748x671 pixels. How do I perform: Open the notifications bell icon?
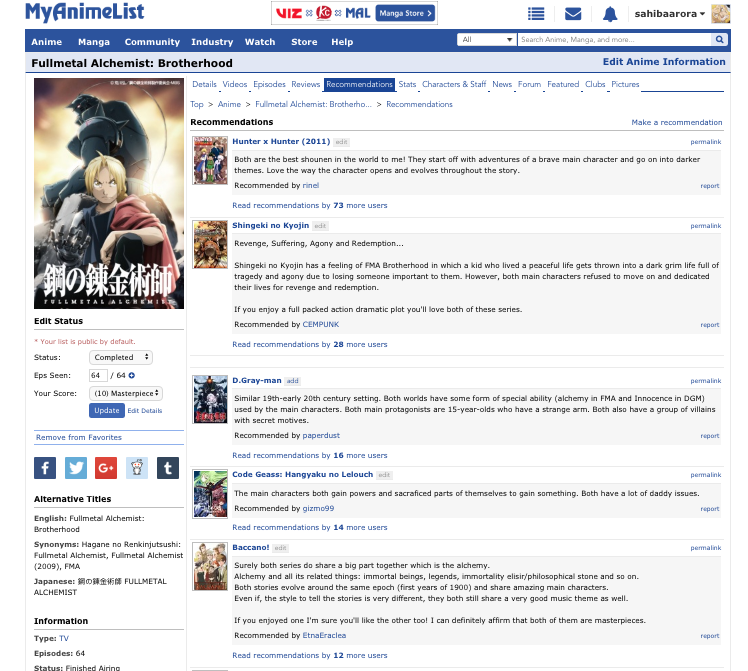point(610,14)
